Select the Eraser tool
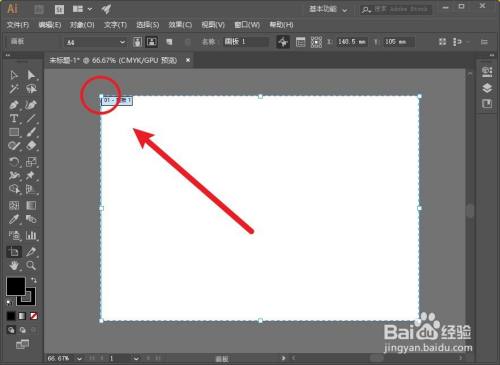 coord(31,146)
